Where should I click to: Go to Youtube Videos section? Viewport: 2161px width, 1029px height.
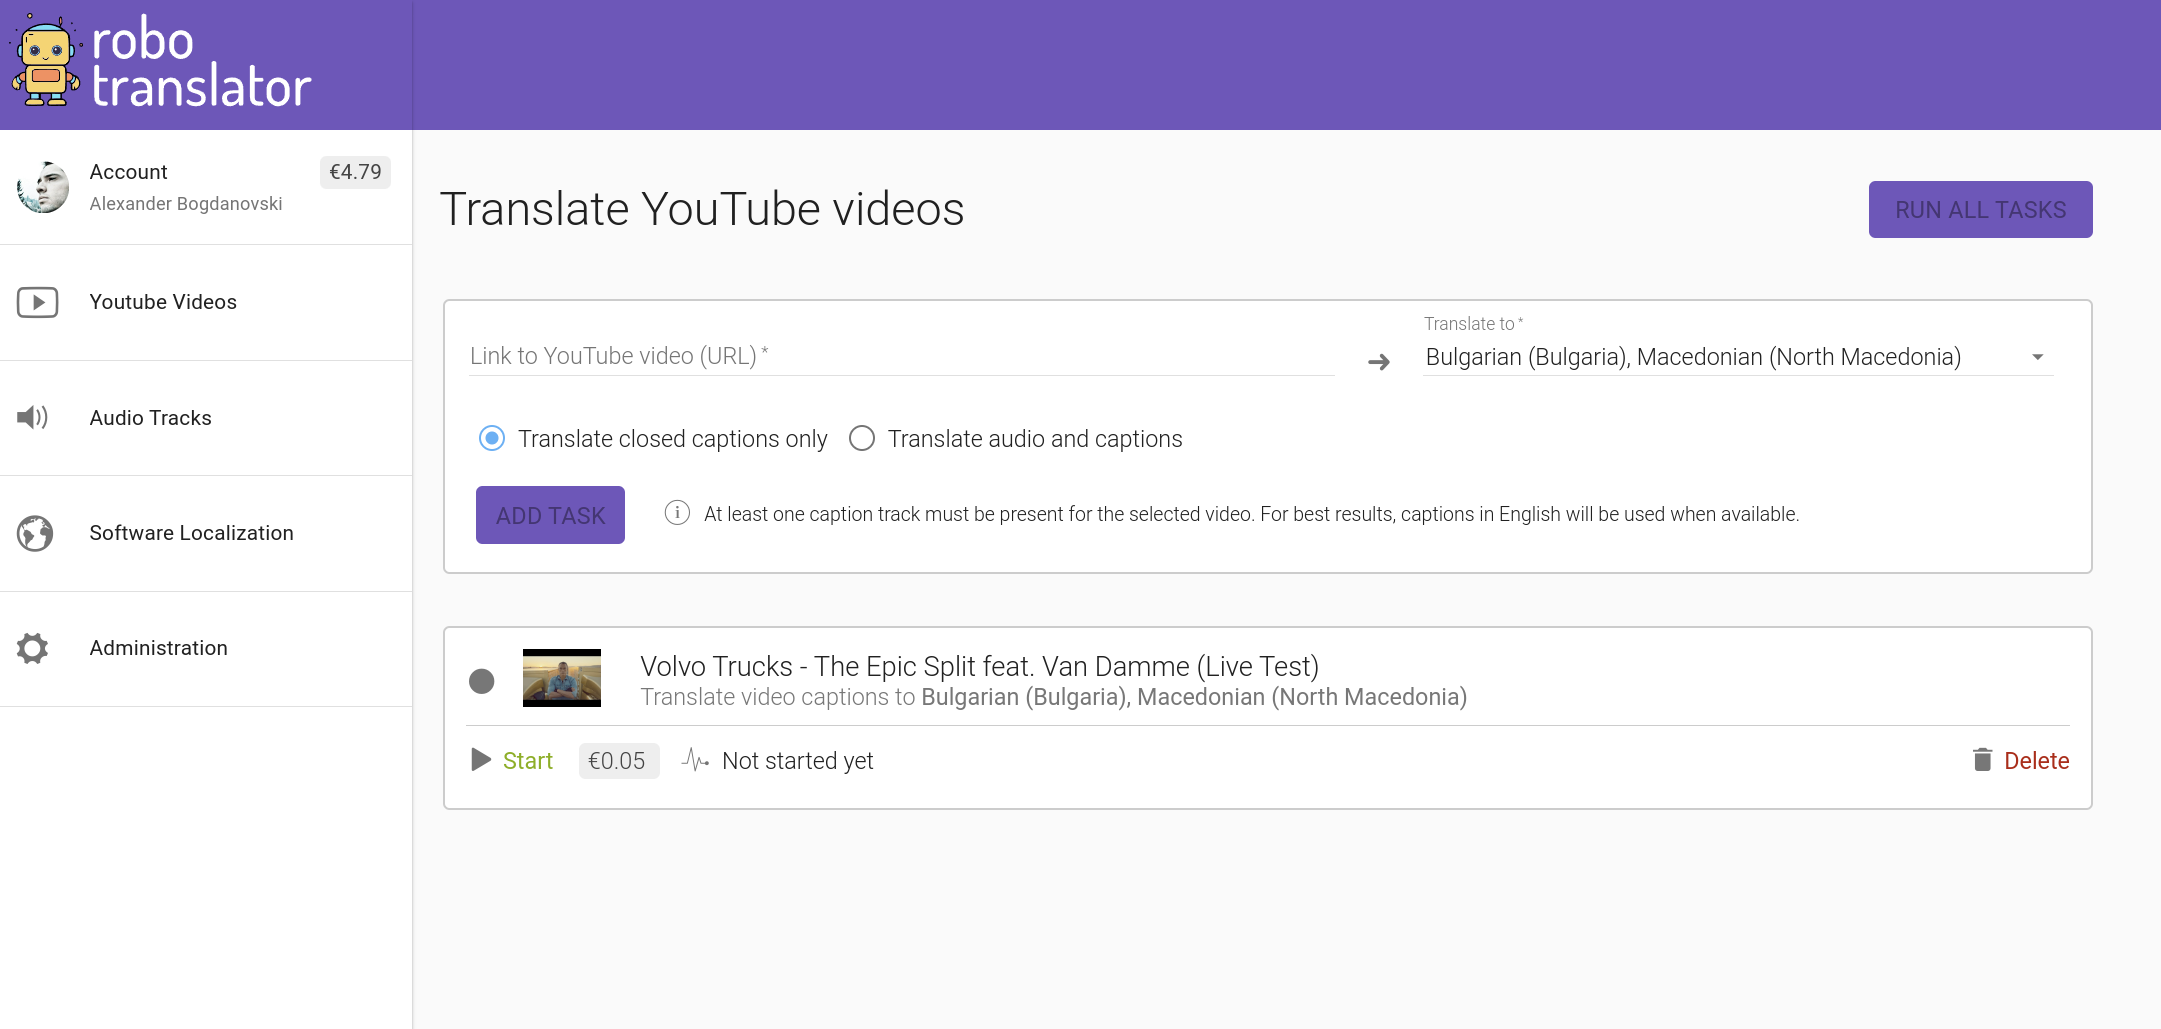tap(206, 302)
